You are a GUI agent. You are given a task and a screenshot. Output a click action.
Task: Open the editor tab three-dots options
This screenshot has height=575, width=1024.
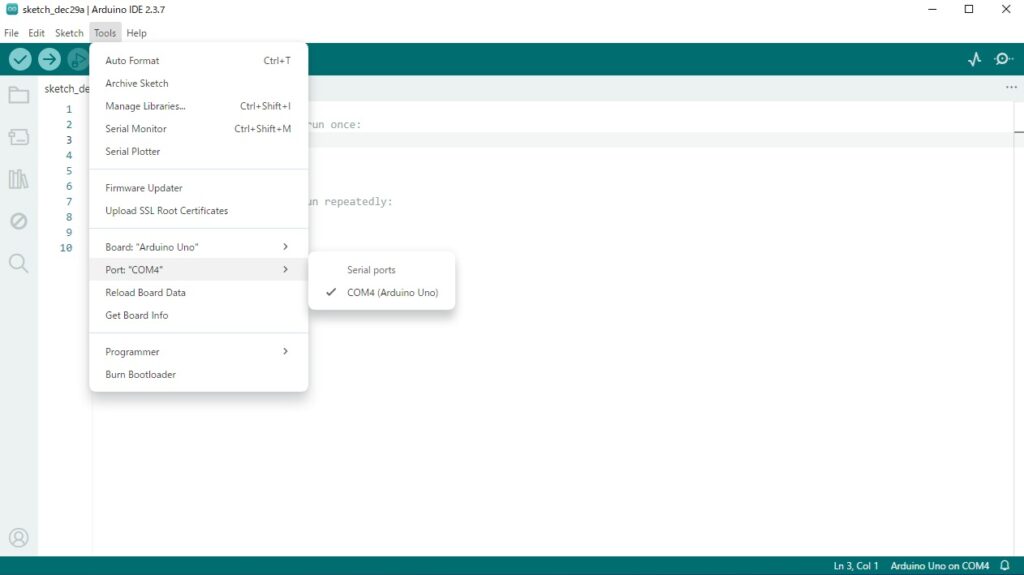[x=1011, y=88]
